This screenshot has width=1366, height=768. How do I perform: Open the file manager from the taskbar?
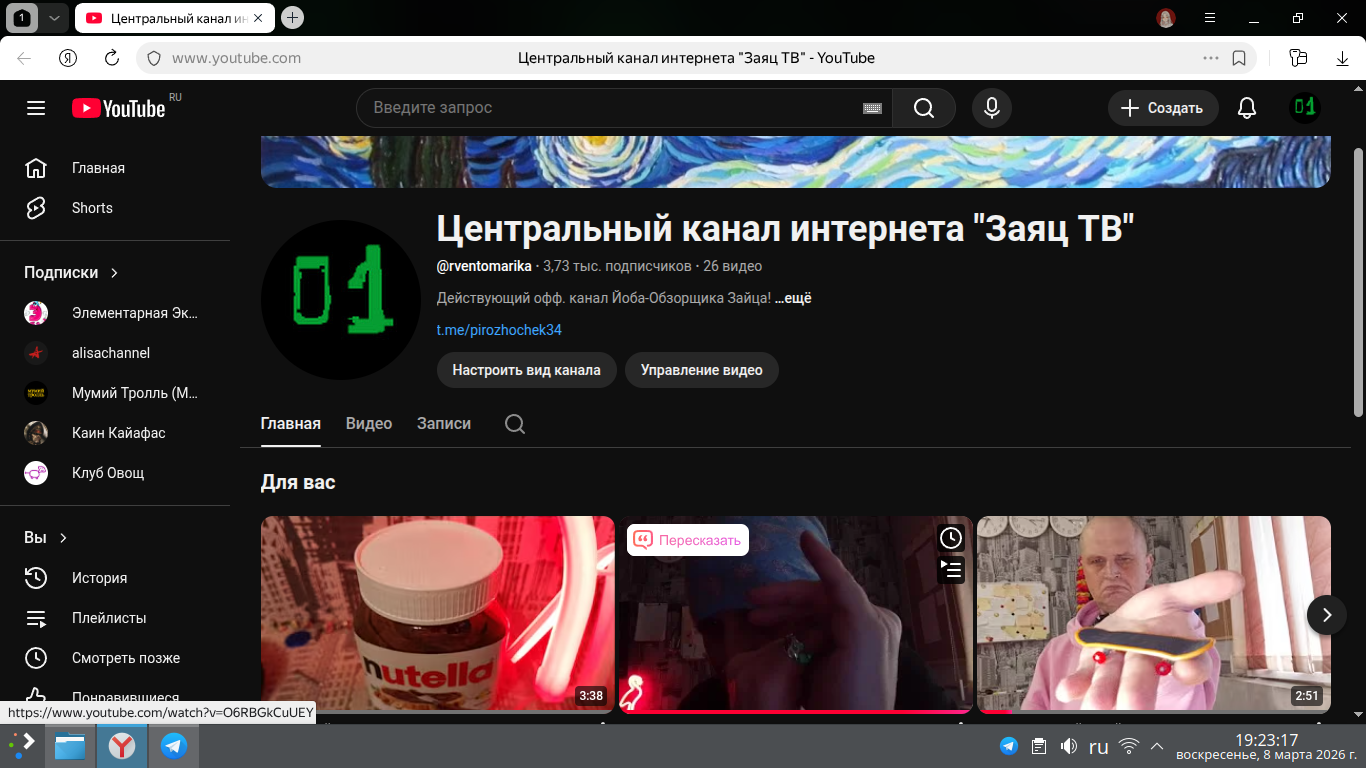coord(70,746)
